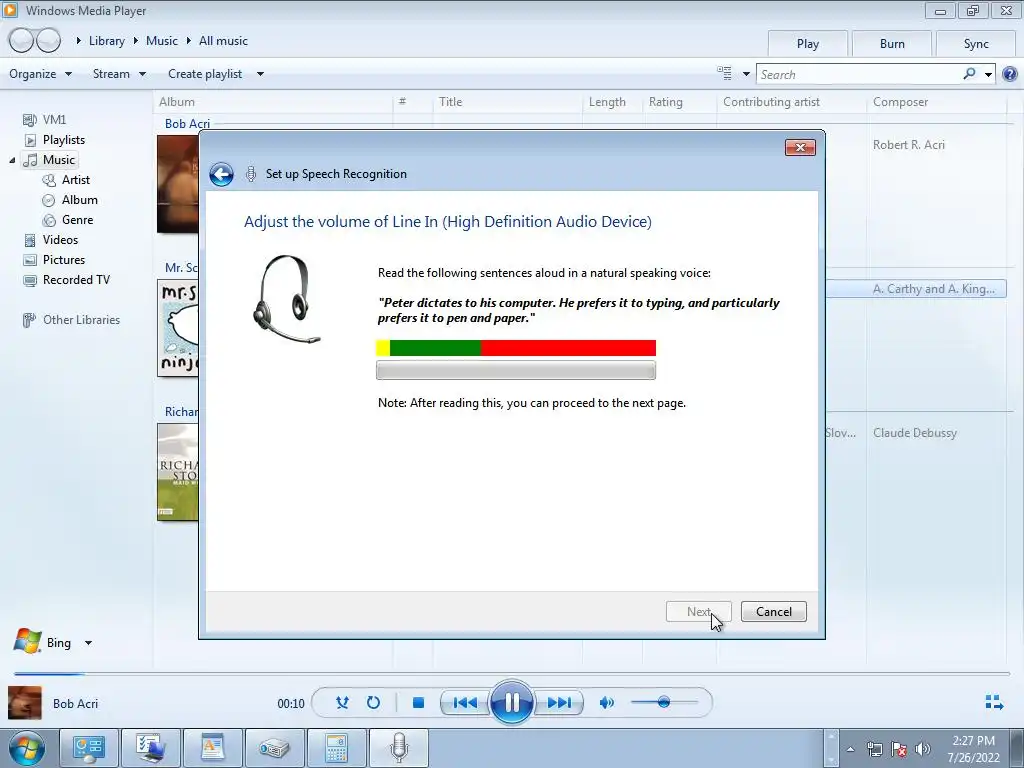Screen dimensions: 1024x768
Task: Open the Sync tab
Action: (x=976, y=44)
